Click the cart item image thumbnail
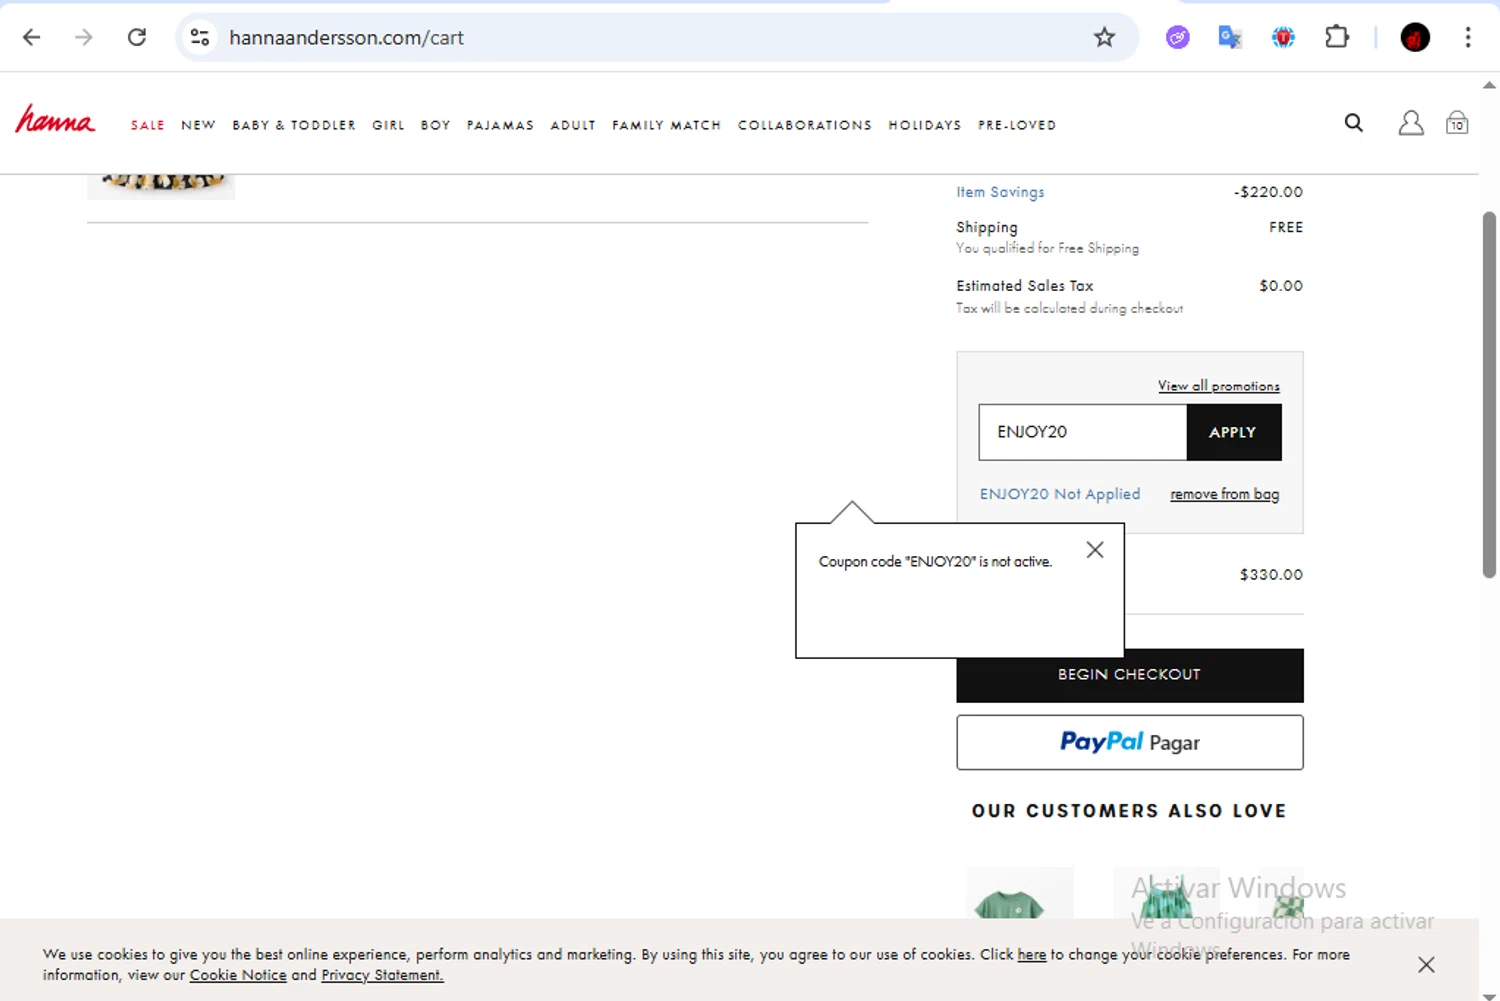Image resolution: width=1500 pixels, height=1001 pixels. 161,186
